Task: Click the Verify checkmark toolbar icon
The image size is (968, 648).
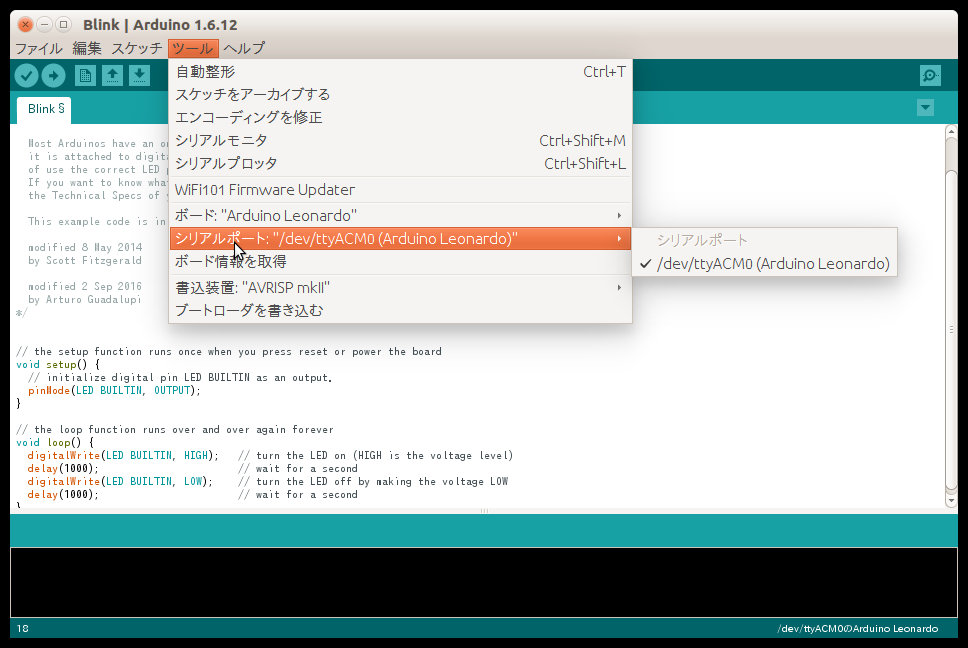Action: (27, 76)
